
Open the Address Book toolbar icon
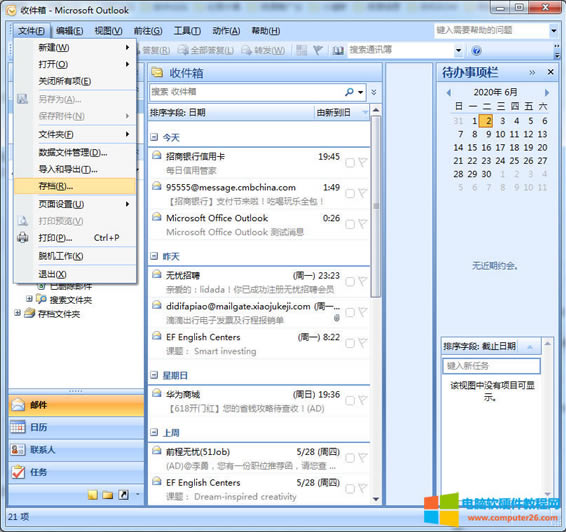point(338,51)
